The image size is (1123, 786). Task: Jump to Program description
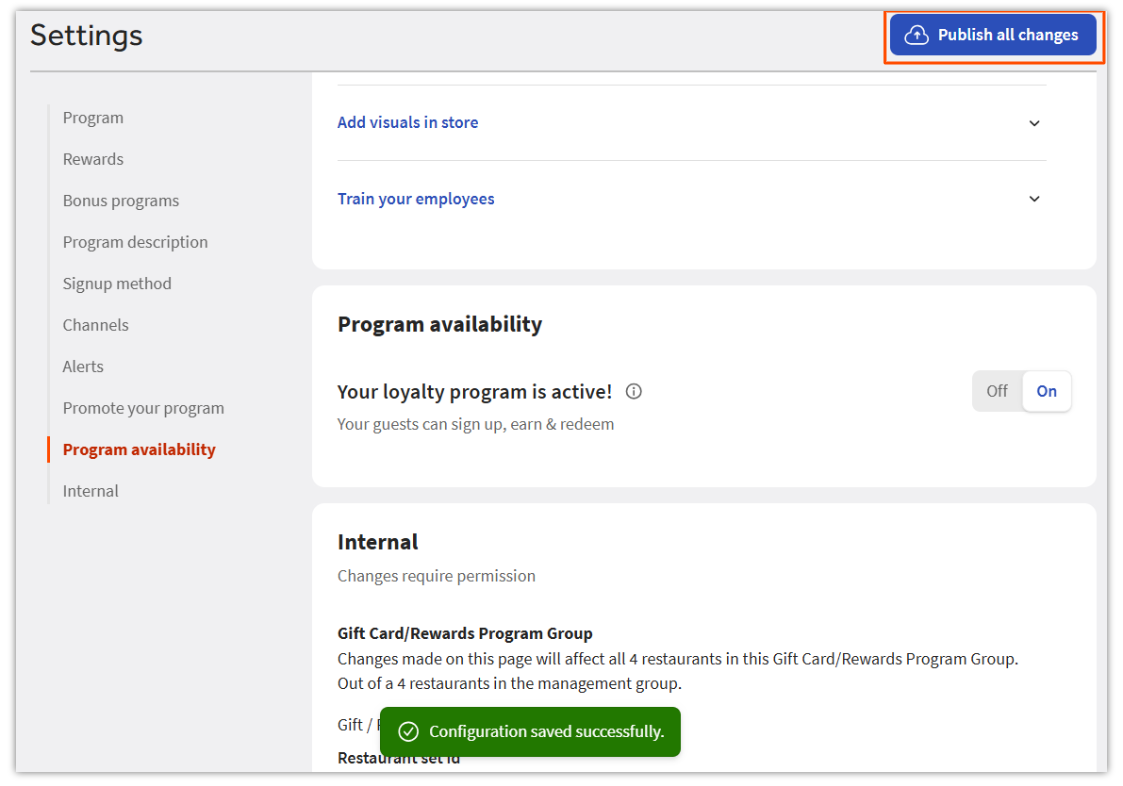click(x=135, y=242)
